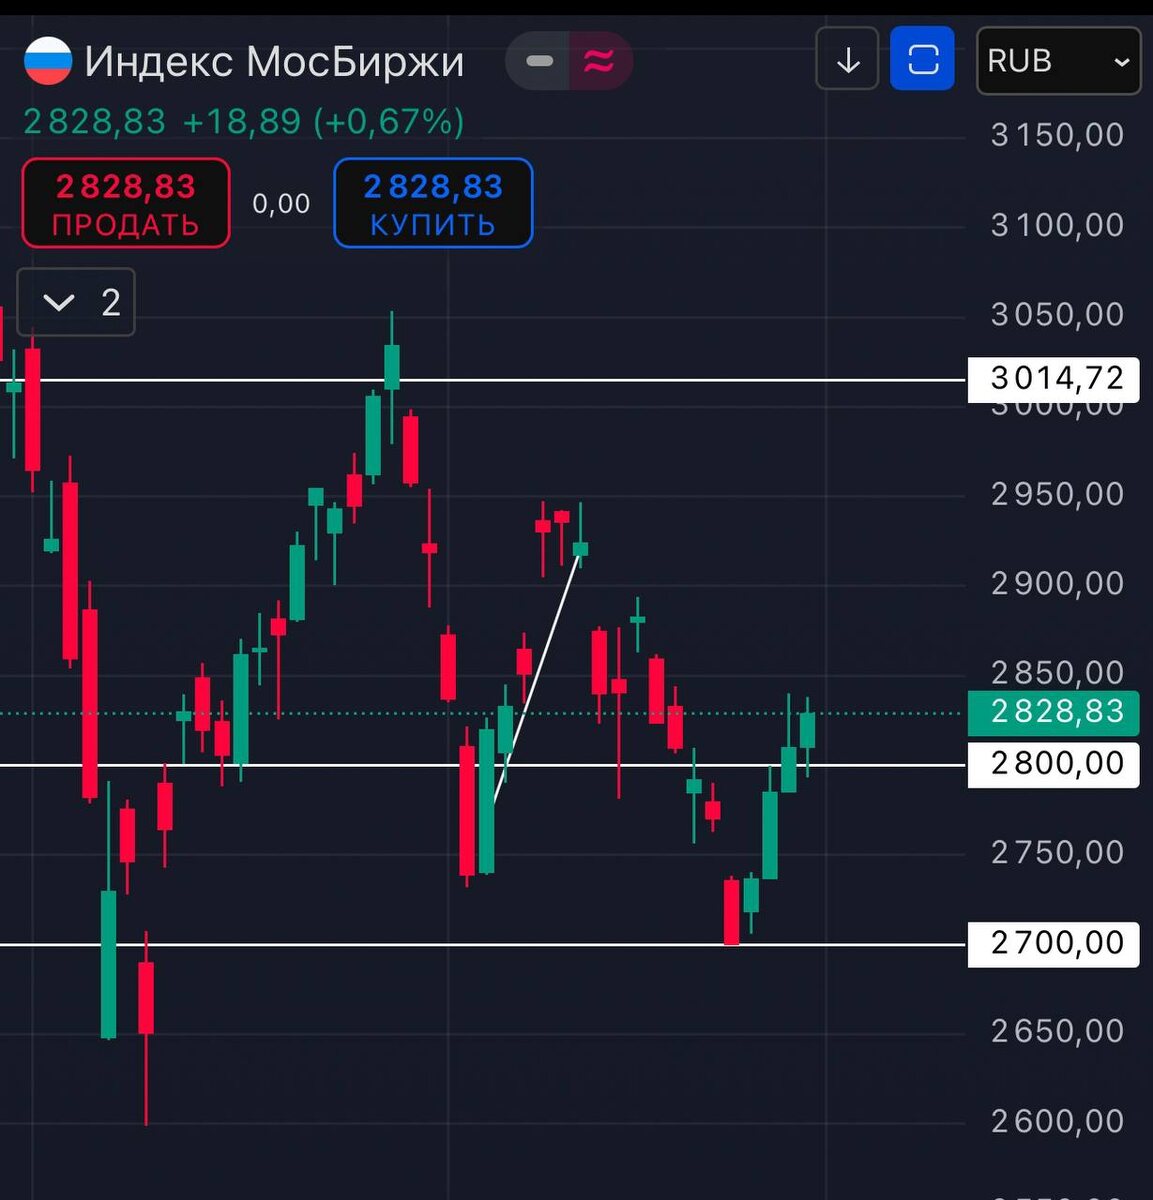Click the 0,00 spread value

tap(281, 204)
